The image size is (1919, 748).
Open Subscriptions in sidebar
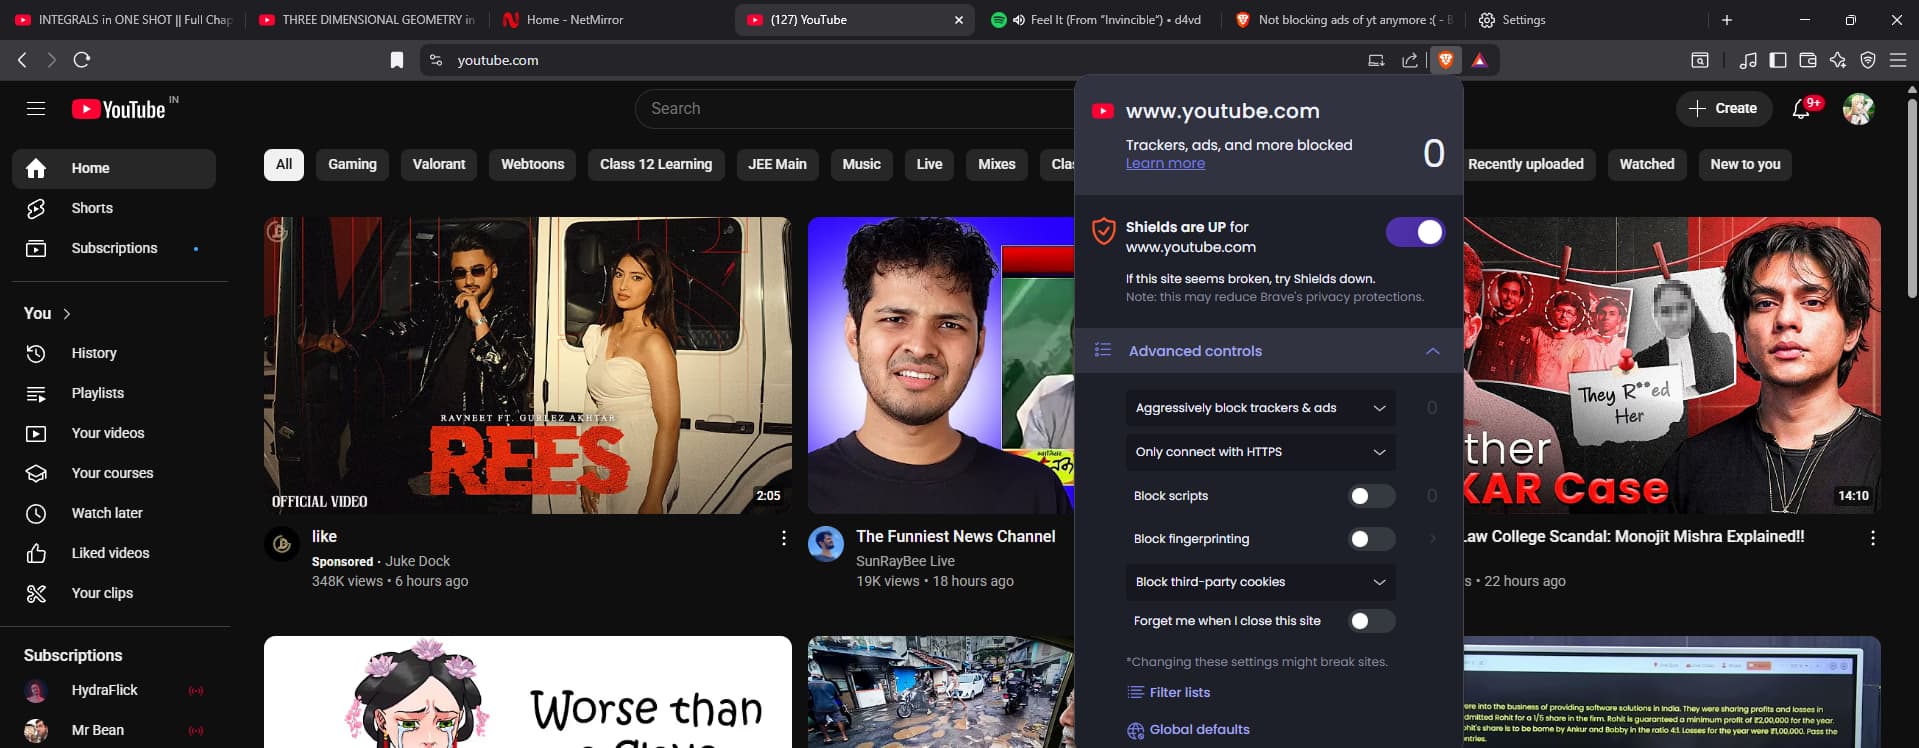114,248
